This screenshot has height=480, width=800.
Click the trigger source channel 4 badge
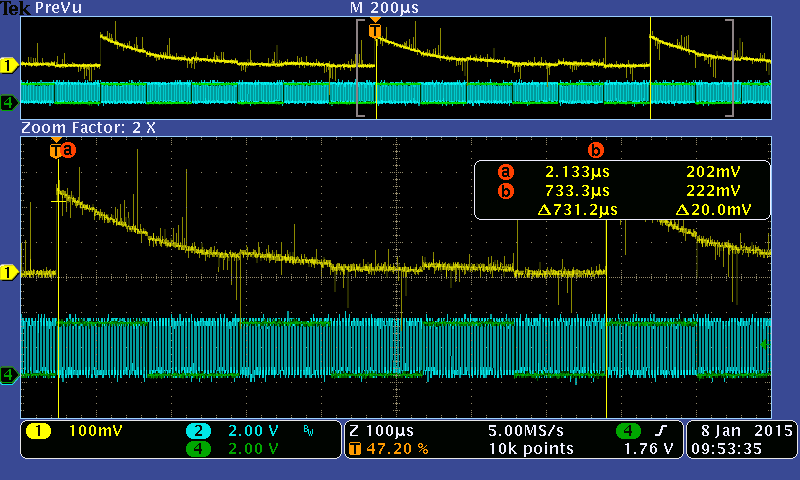tap(628, 431)
